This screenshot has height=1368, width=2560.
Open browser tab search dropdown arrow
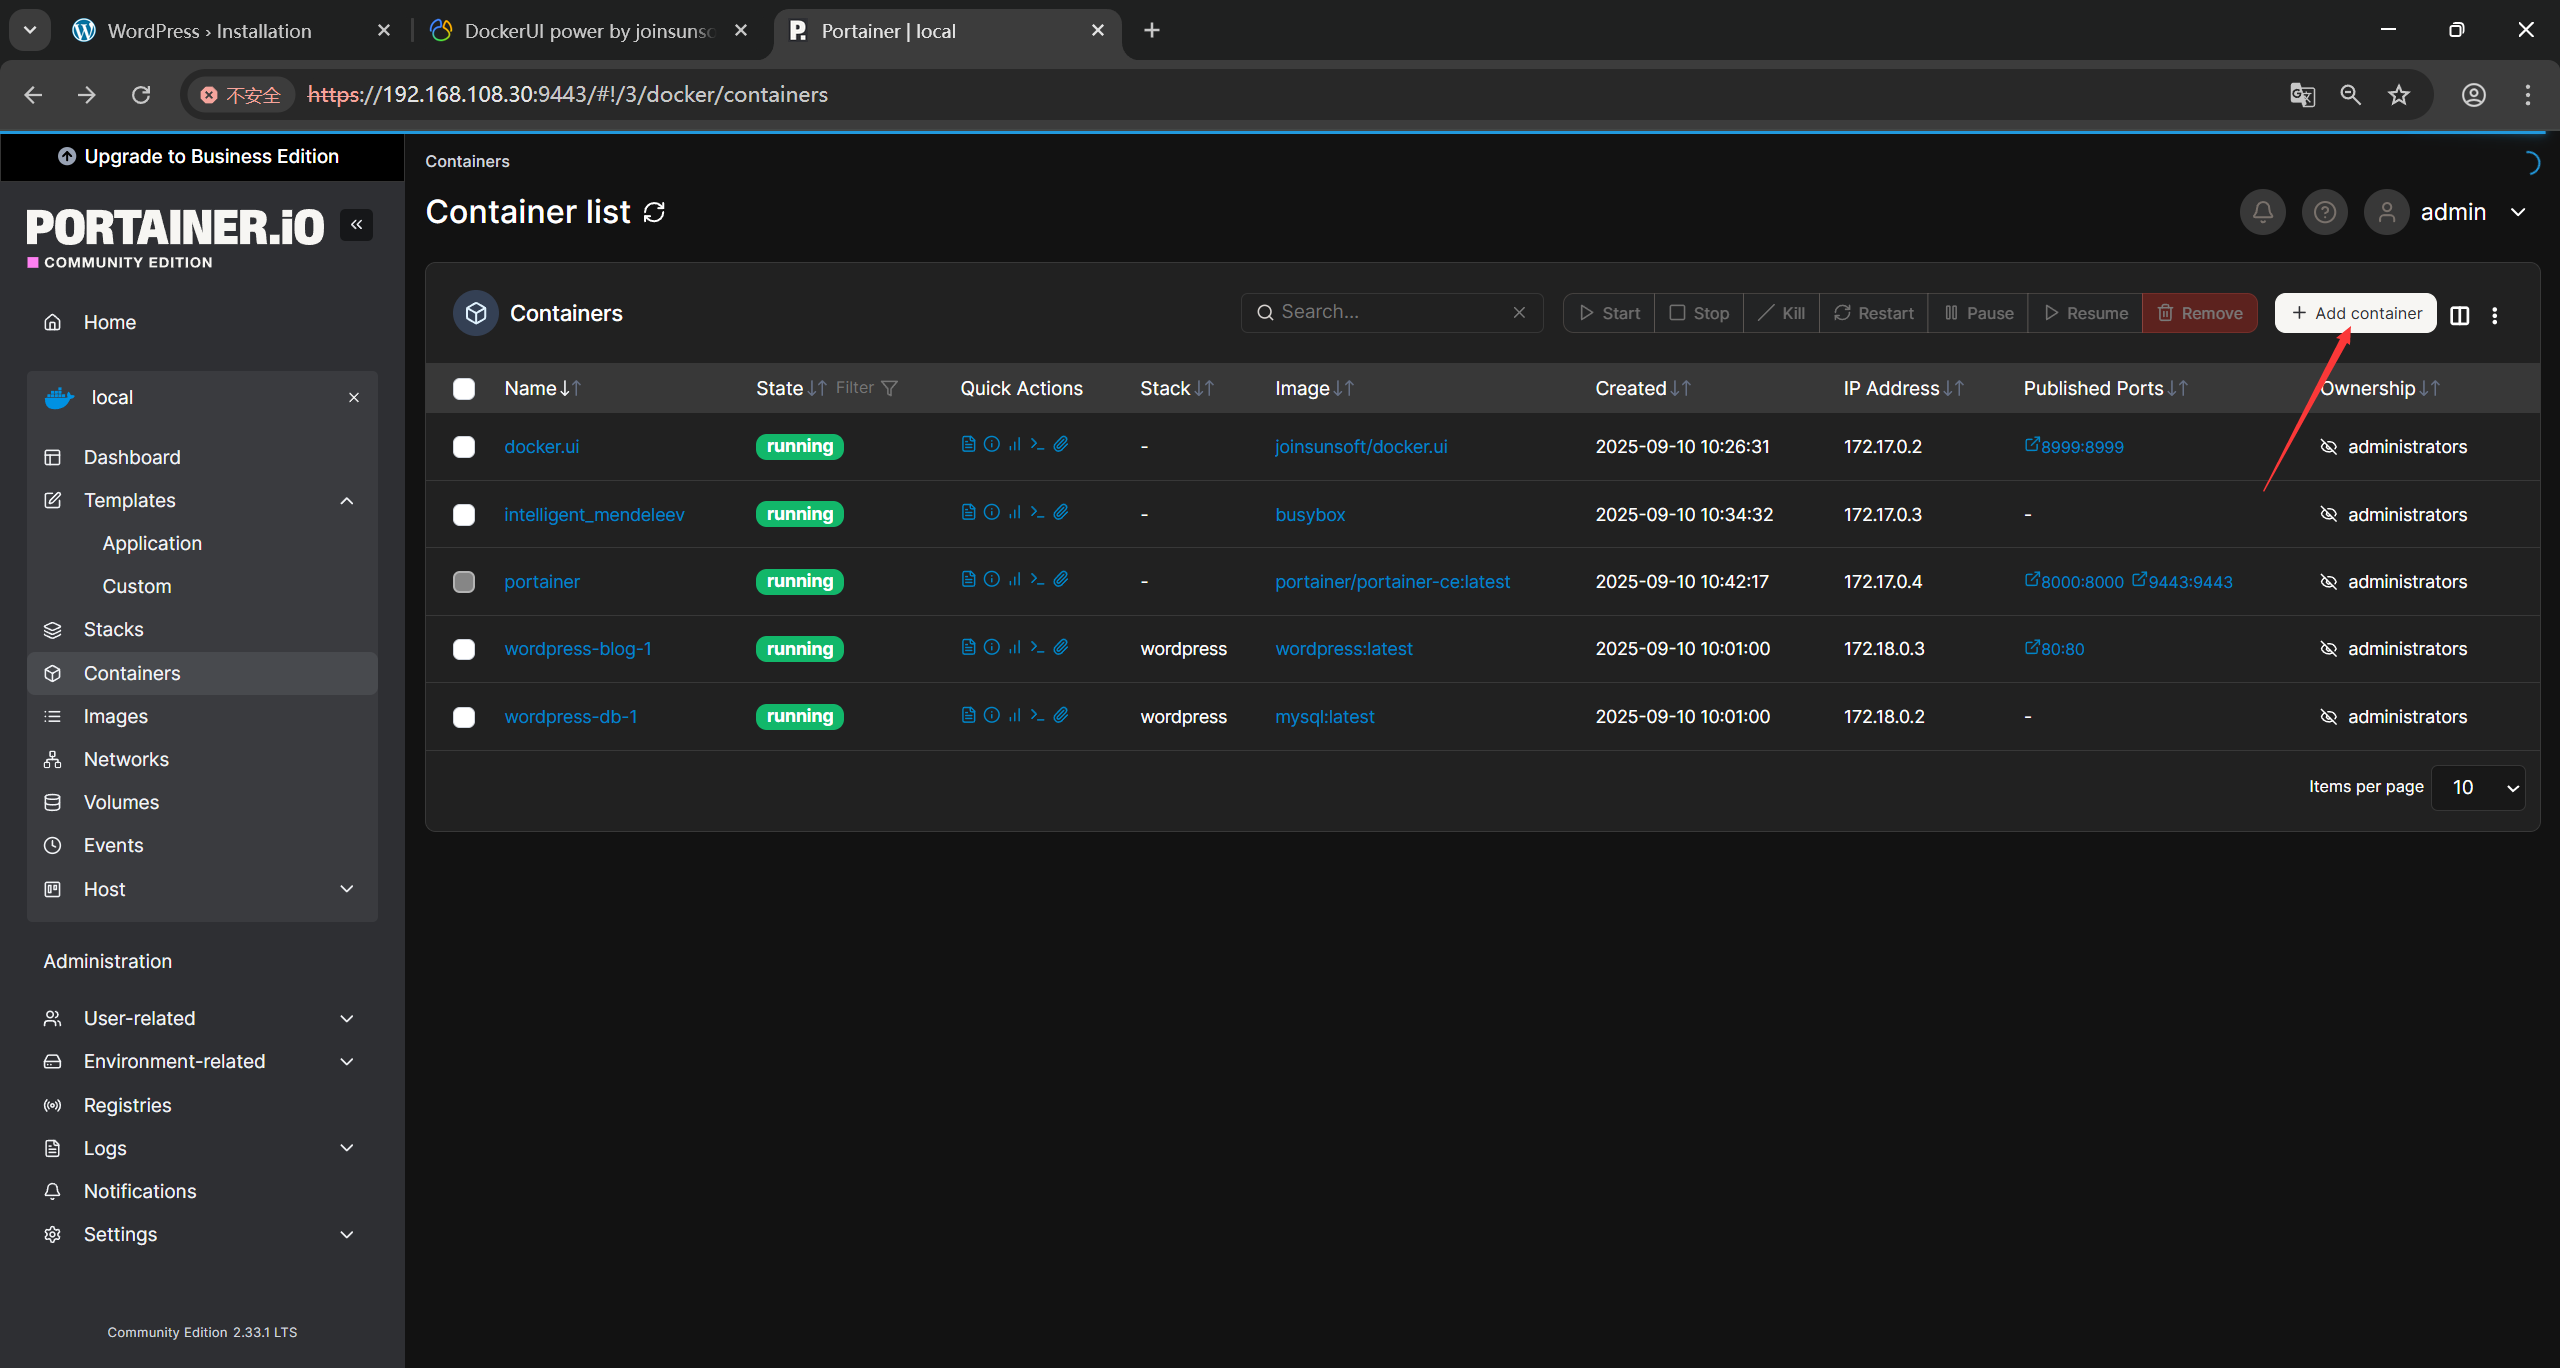click(x=30, y=30)
